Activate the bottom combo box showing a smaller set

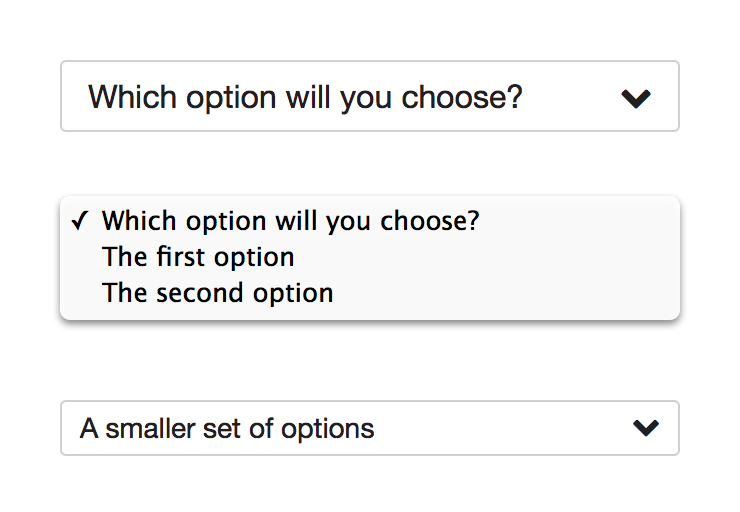tap(369, 428)
